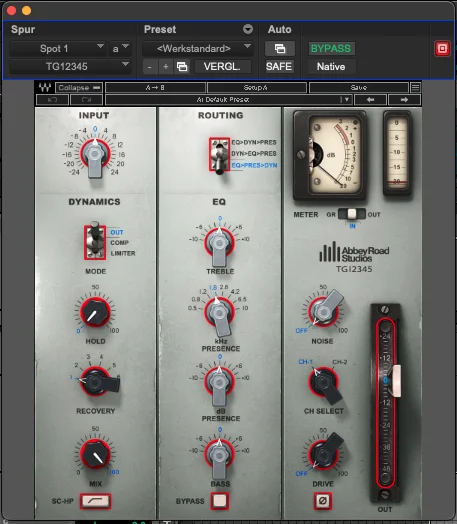Select the OUT dynamics mode label
This screenshot has width=457, height=524.
point(117,232)
